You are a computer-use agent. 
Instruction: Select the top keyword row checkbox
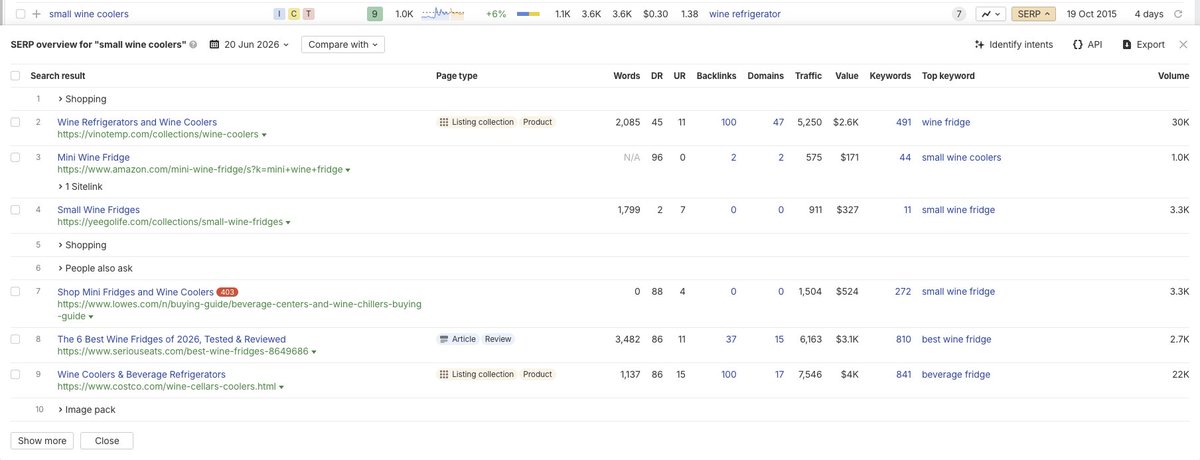point(20,14)
